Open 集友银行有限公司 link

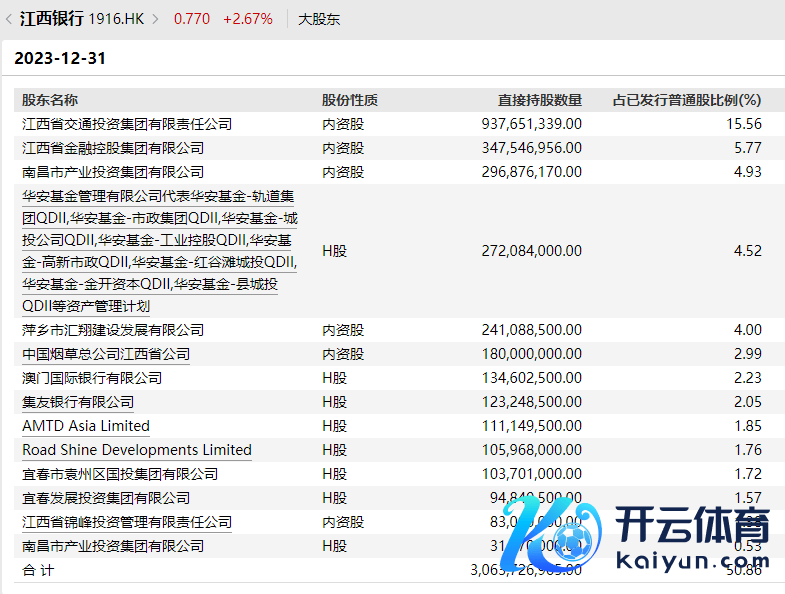click(x=78, y=402)
